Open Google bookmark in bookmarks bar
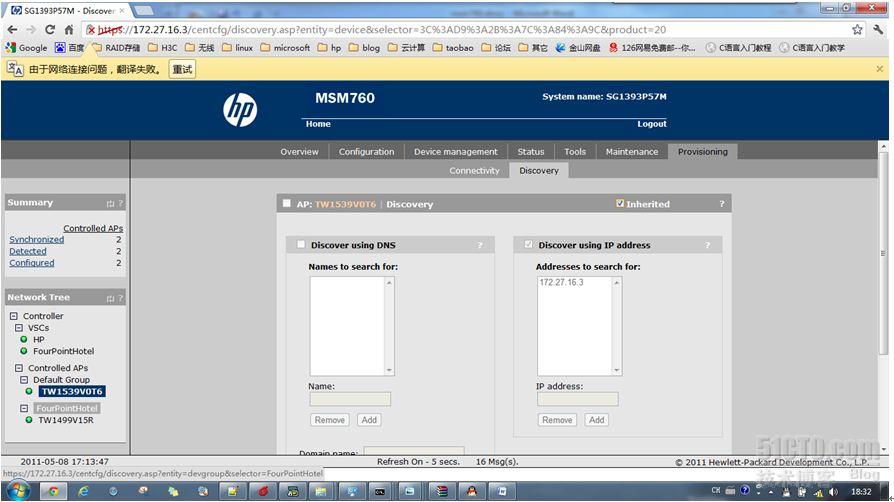The height and width of the screenshot is (502, 894). [x=26, y=48]
